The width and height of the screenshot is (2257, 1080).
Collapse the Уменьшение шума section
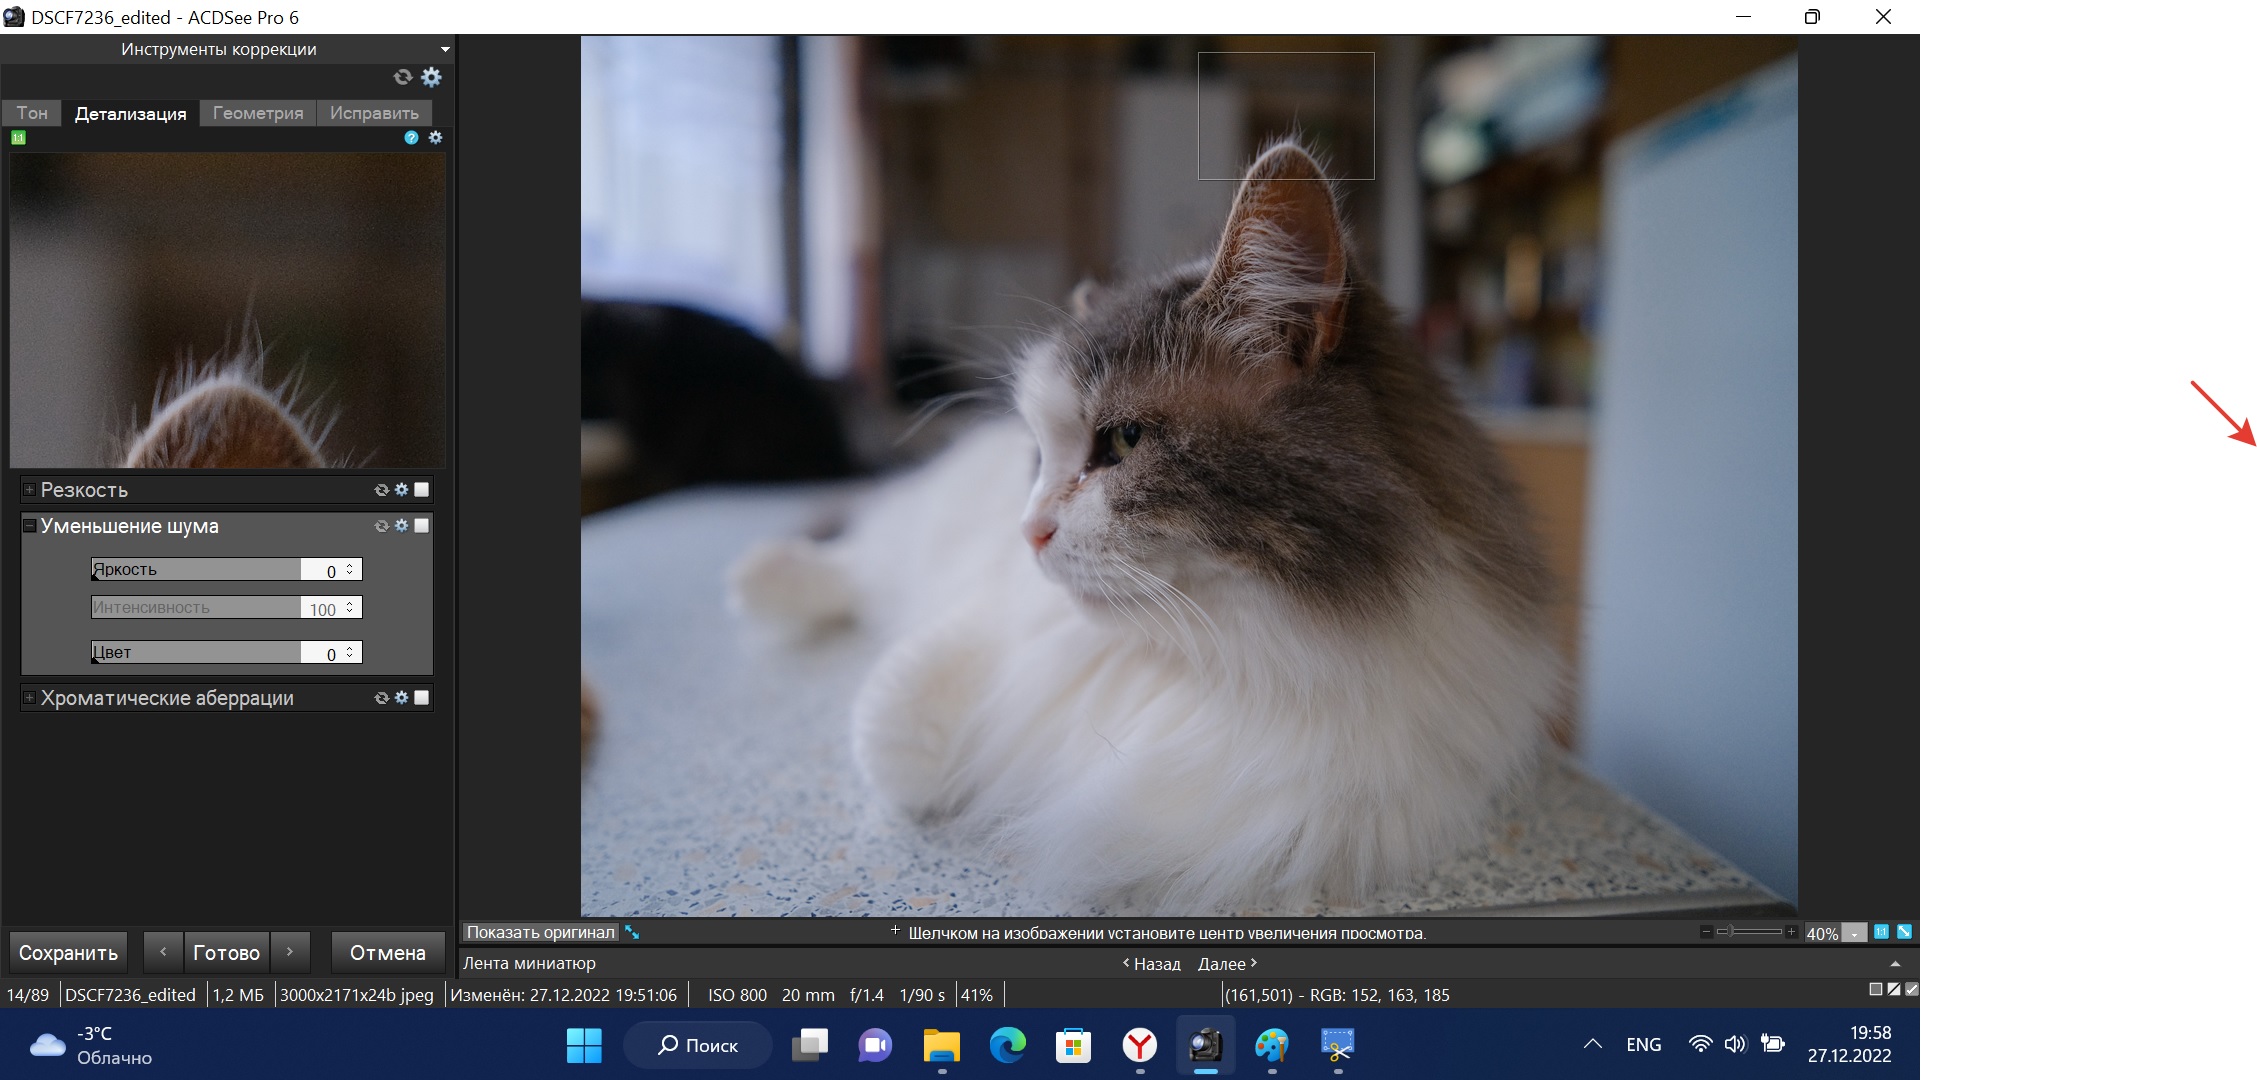click(x=30, y=526)
